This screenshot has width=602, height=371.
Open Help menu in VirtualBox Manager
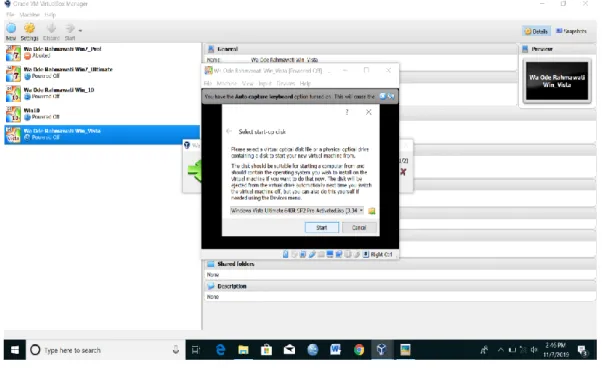[x=50, y=15]
